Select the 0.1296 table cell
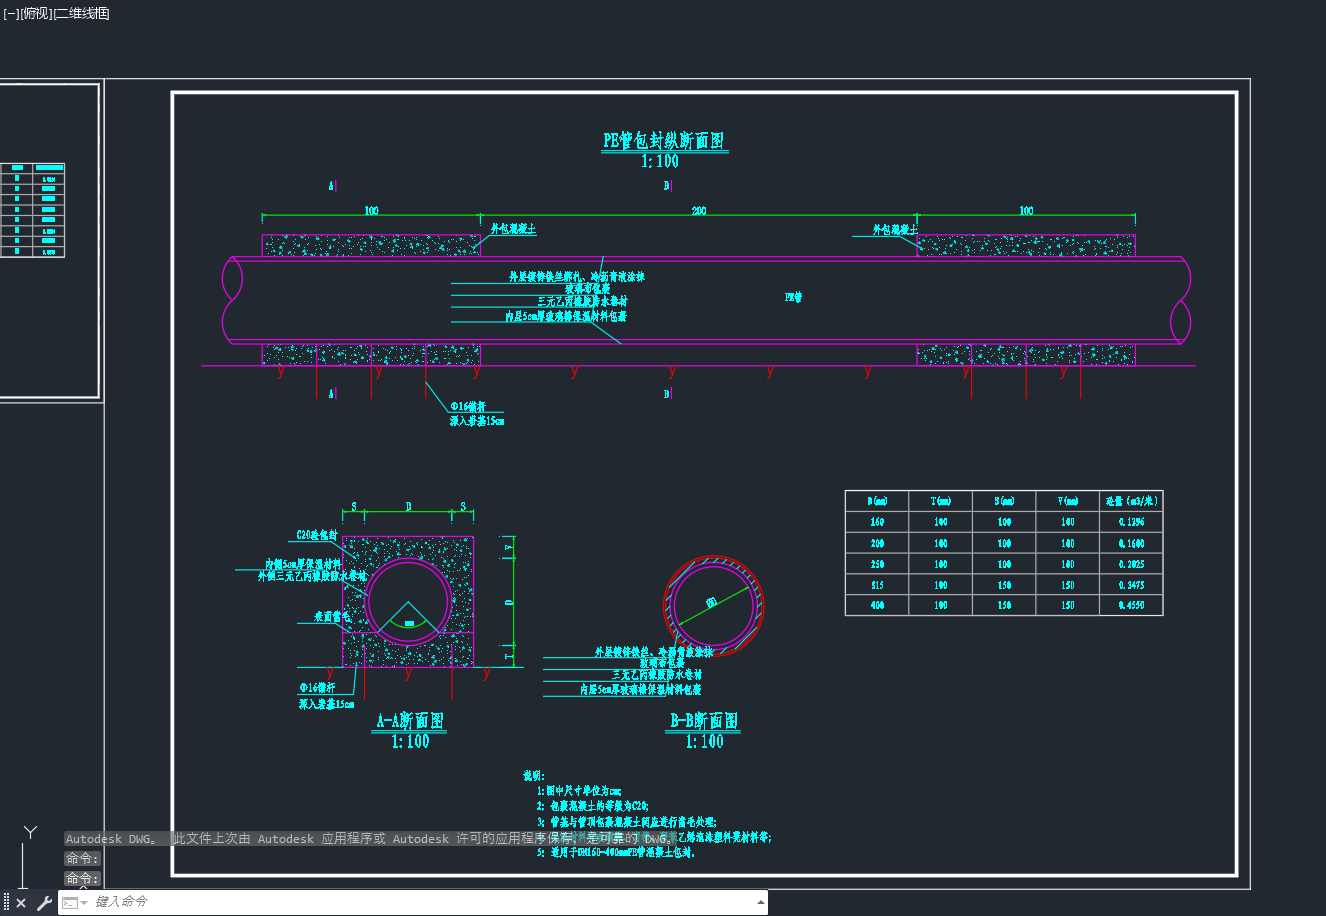 (1131, 522)
